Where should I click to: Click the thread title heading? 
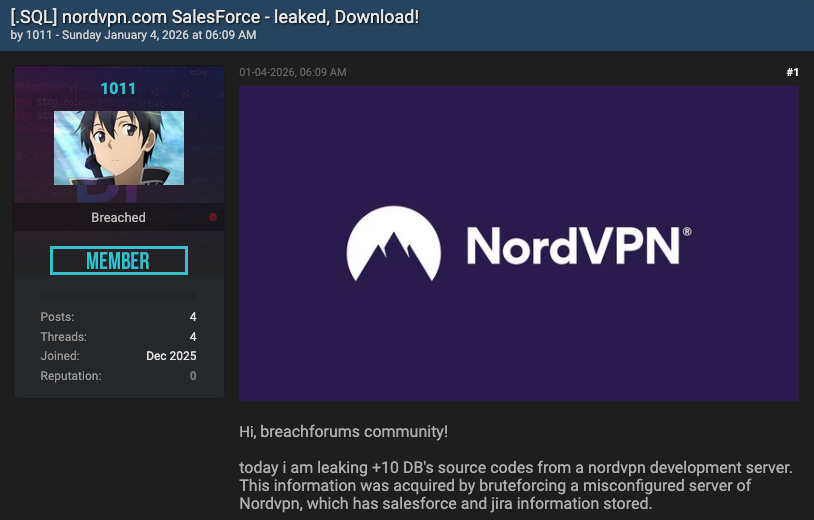pyautogui.click(x=215, y=16)
